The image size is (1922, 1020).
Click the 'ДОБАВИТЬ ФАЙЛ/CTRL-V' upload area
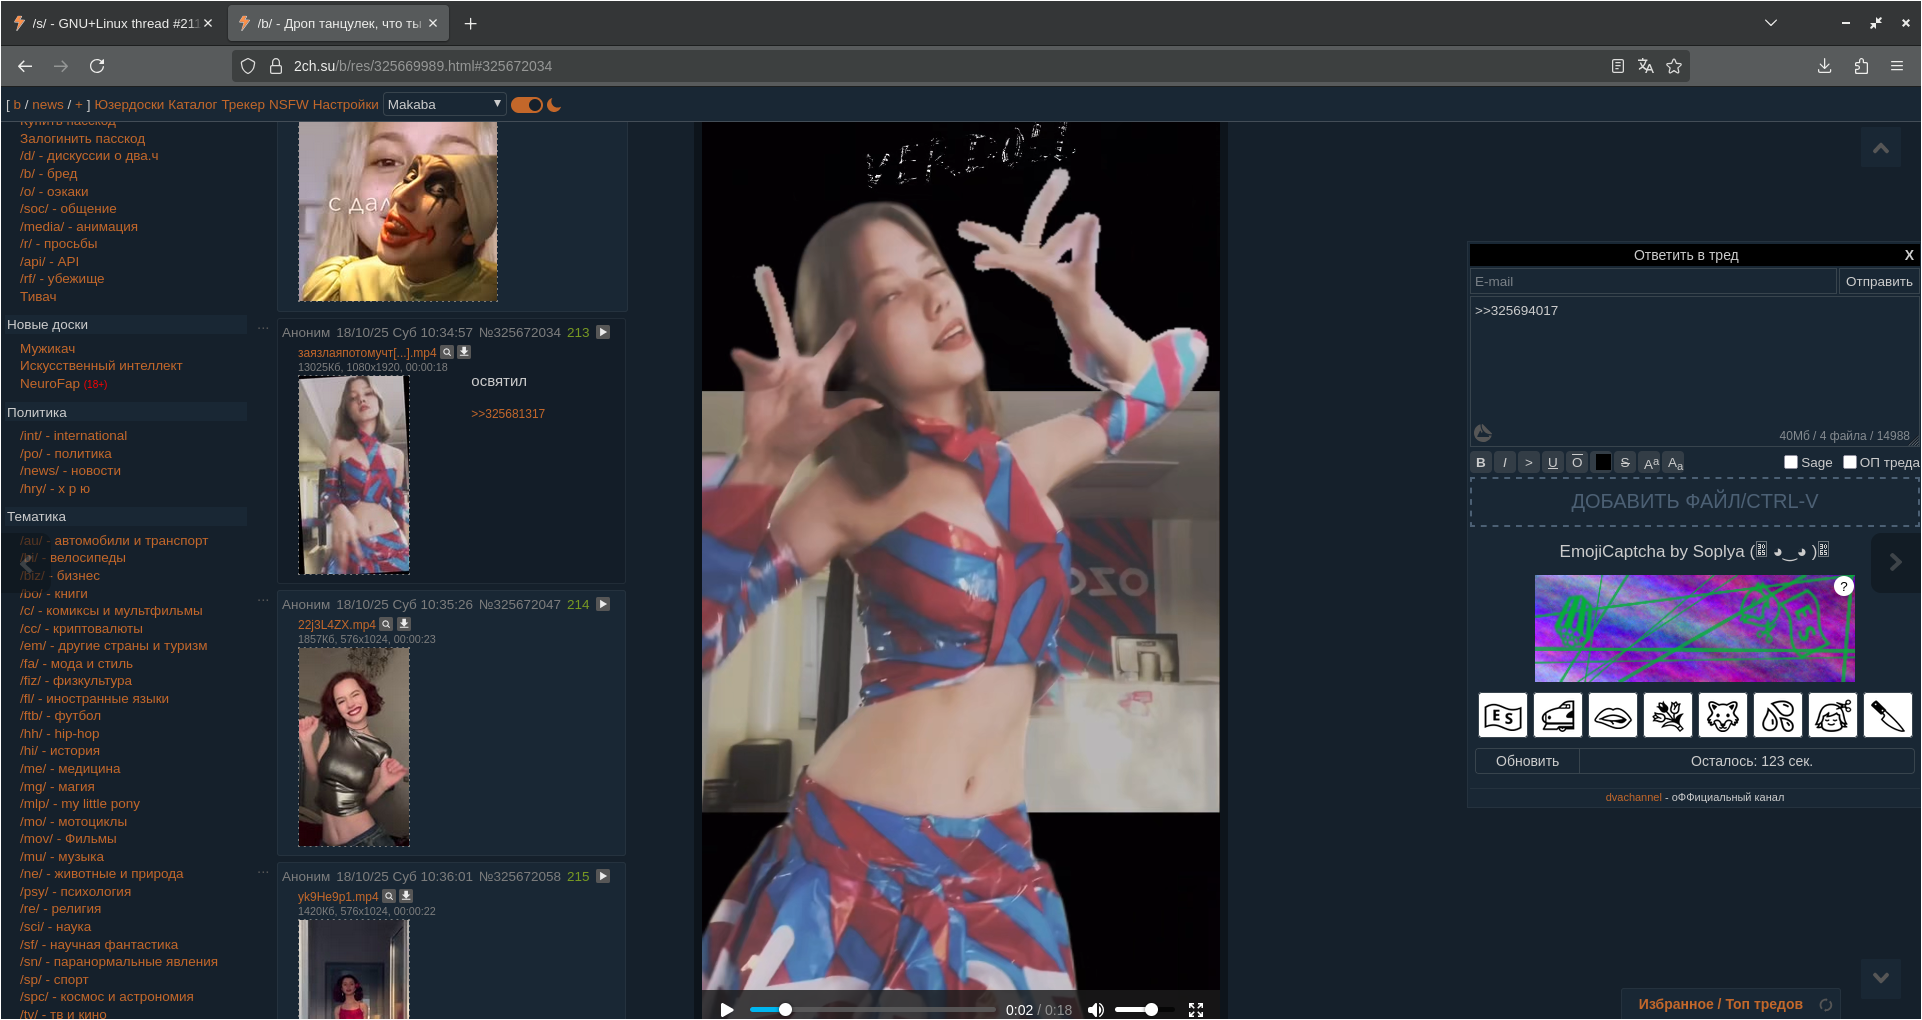1694,501
